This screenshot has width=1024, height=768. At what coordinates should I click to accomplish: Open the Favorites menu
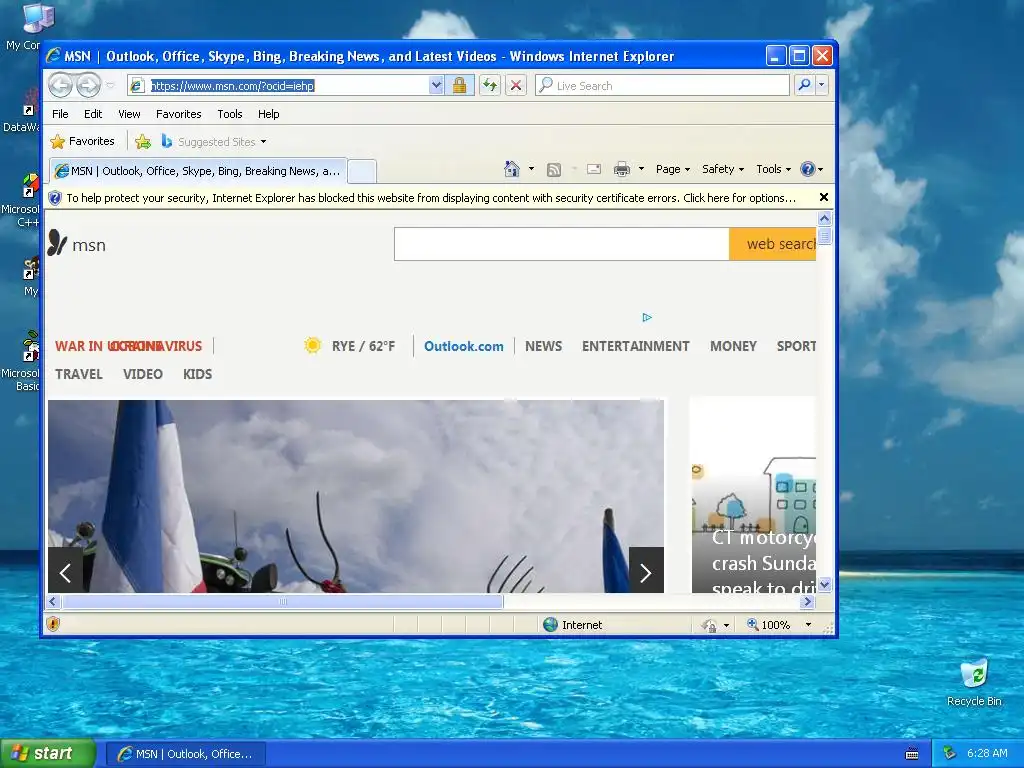pos(178,114)
